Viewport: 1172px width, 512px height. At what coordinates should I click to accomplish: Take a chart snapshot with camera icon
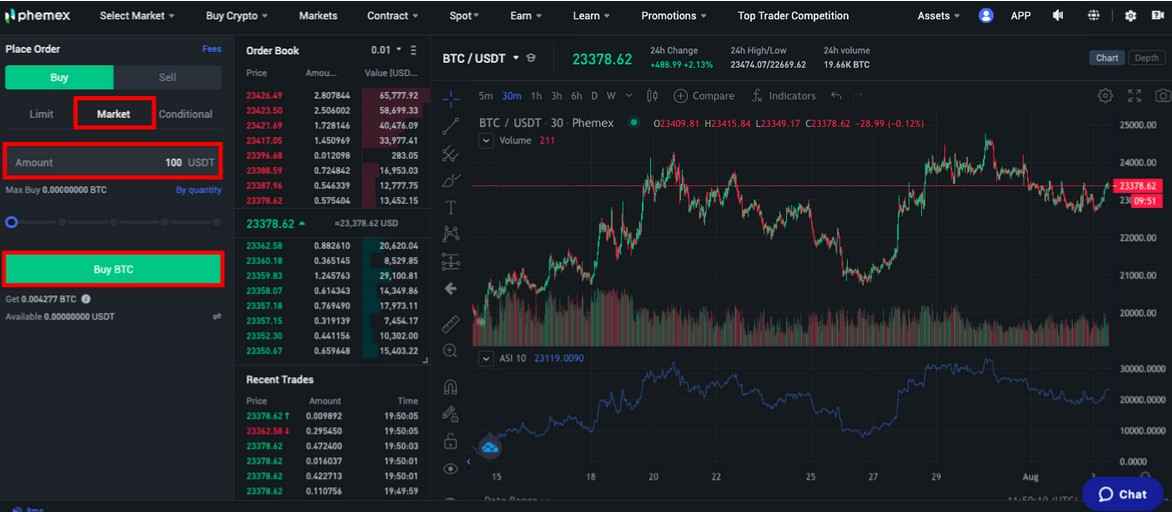[x=1162, y=96]
